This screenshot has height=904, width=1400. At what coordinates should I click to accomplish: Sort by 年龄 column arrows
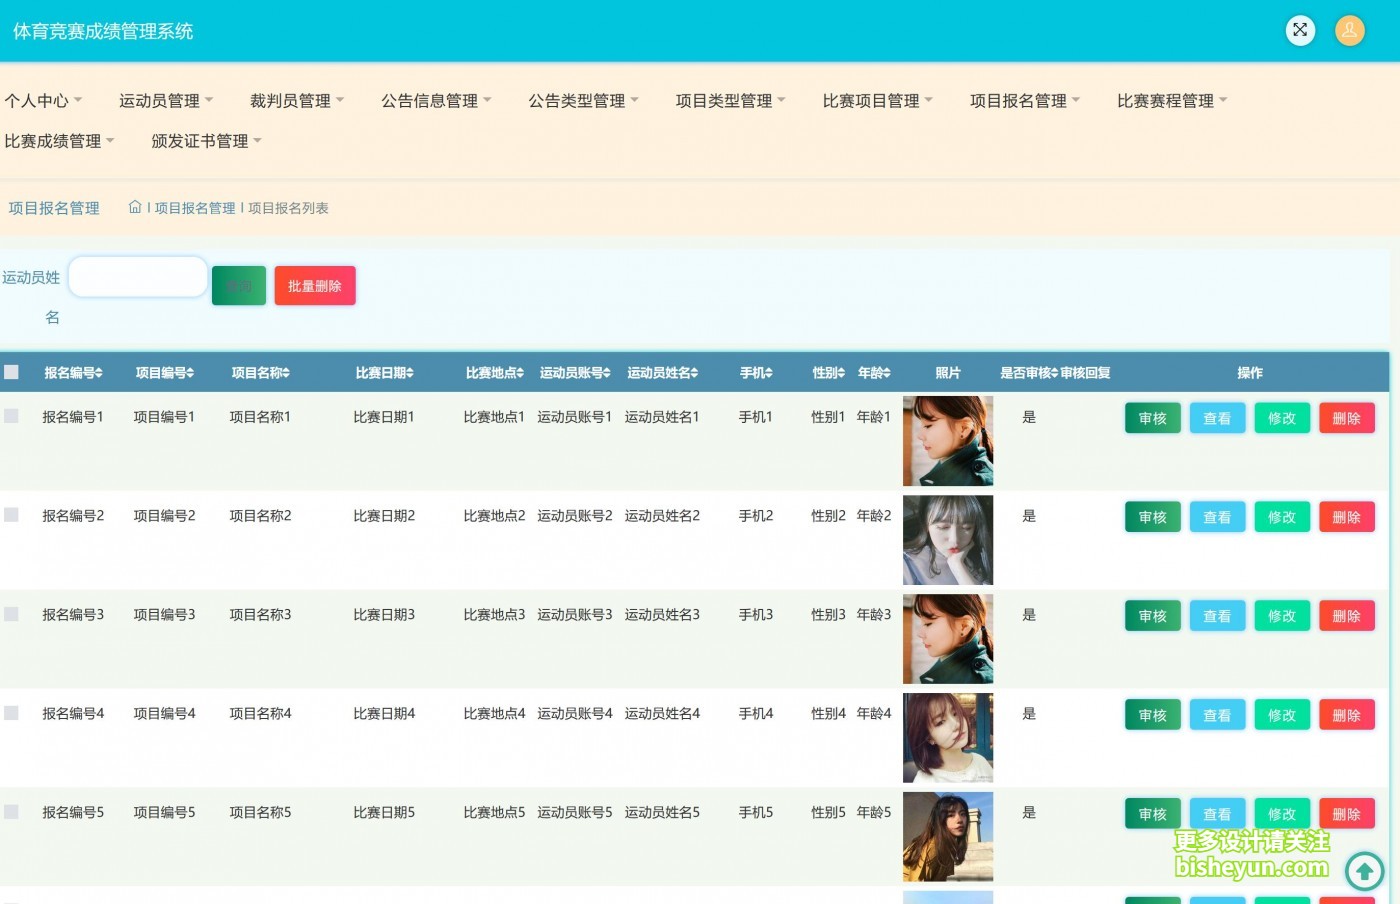tap(887, 373)
